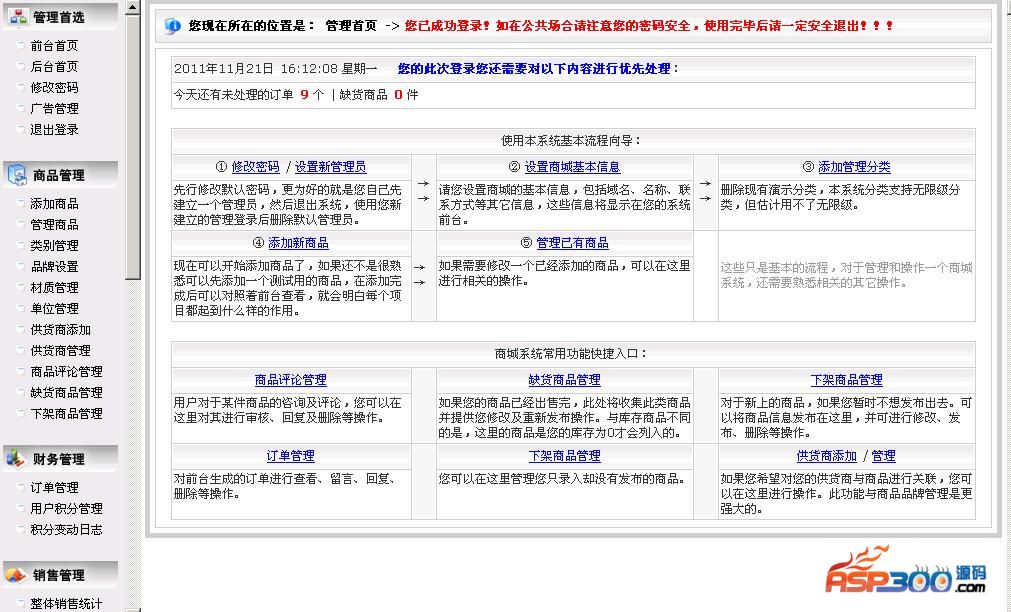
Task: Open 下架商品管理 link in the middle column
Action: (x=564, y=456)
